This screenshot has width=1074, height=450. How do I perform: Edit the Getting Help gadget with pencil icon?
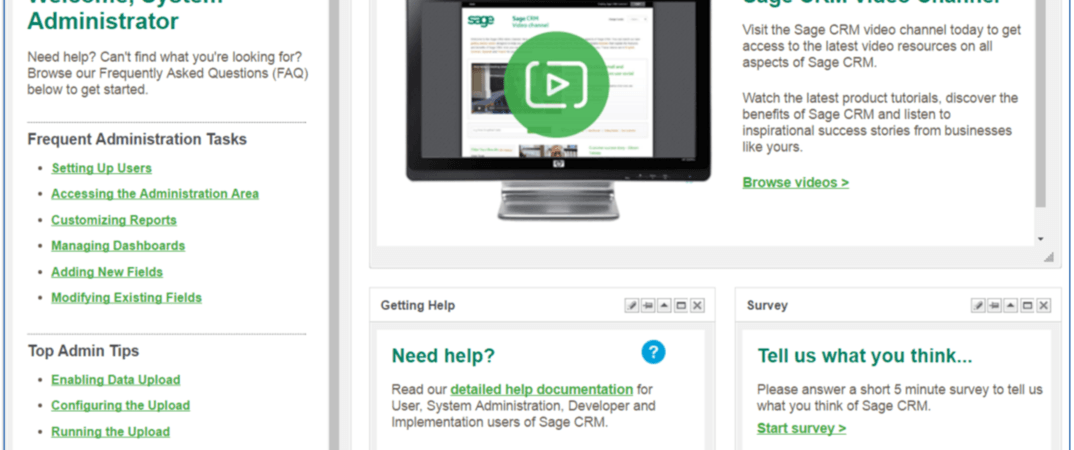coord(632,305)
